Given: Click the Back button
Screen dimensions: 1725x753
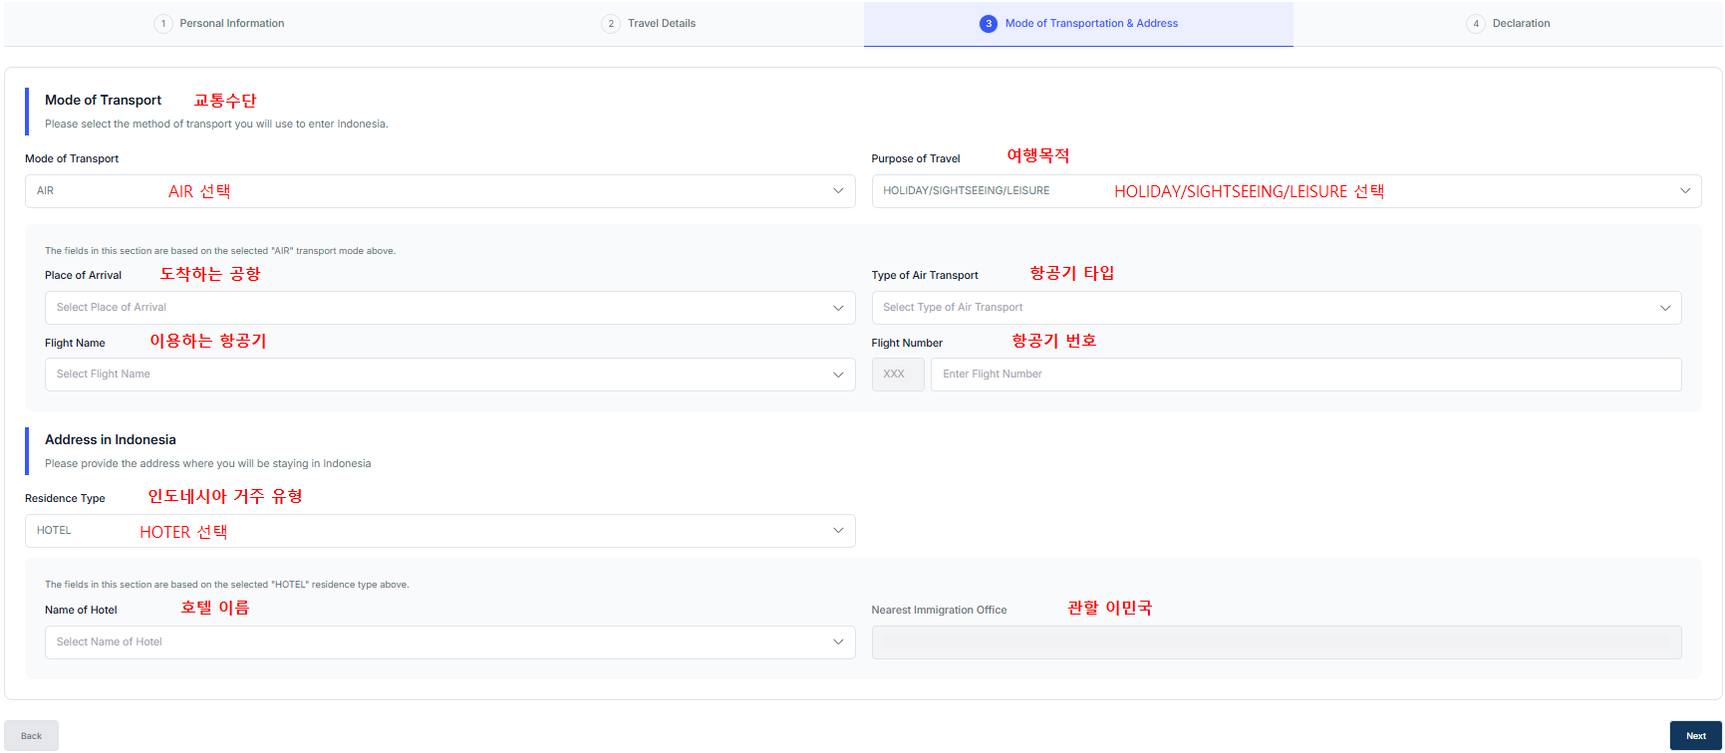Looking at the screenshot, I should [31, 736].
